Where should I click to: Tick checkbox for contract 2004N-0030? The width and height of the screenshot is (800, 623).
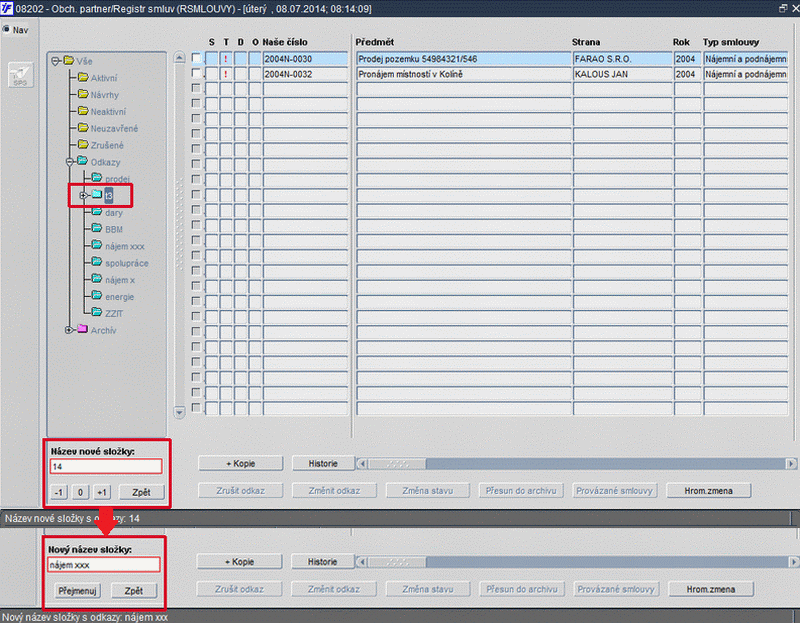pyautogui.click(x=196, y=58)
